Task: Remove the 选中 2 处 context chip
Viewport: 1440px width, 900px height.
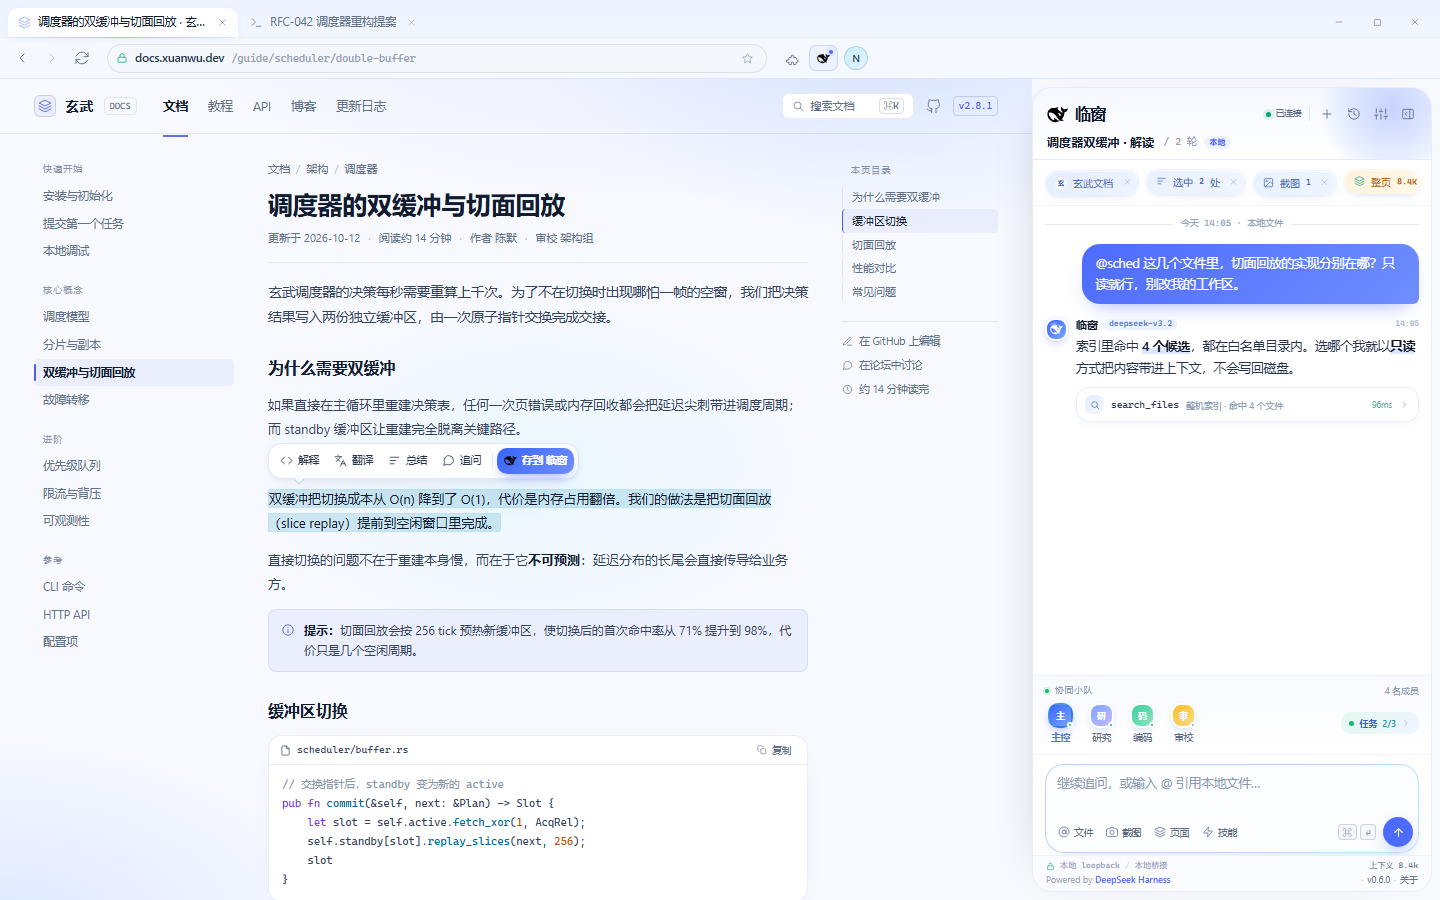Action: (x=1233, y=182)
